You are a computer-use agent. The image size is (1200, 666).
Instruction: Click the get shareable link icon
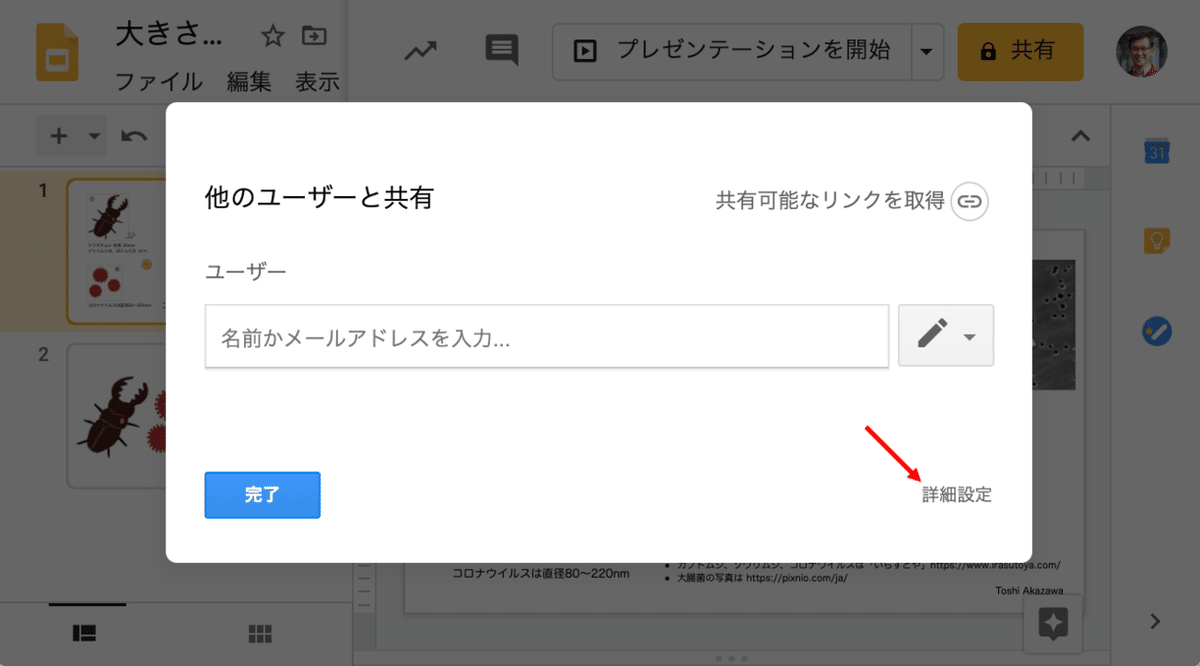(x=969, y=201)
